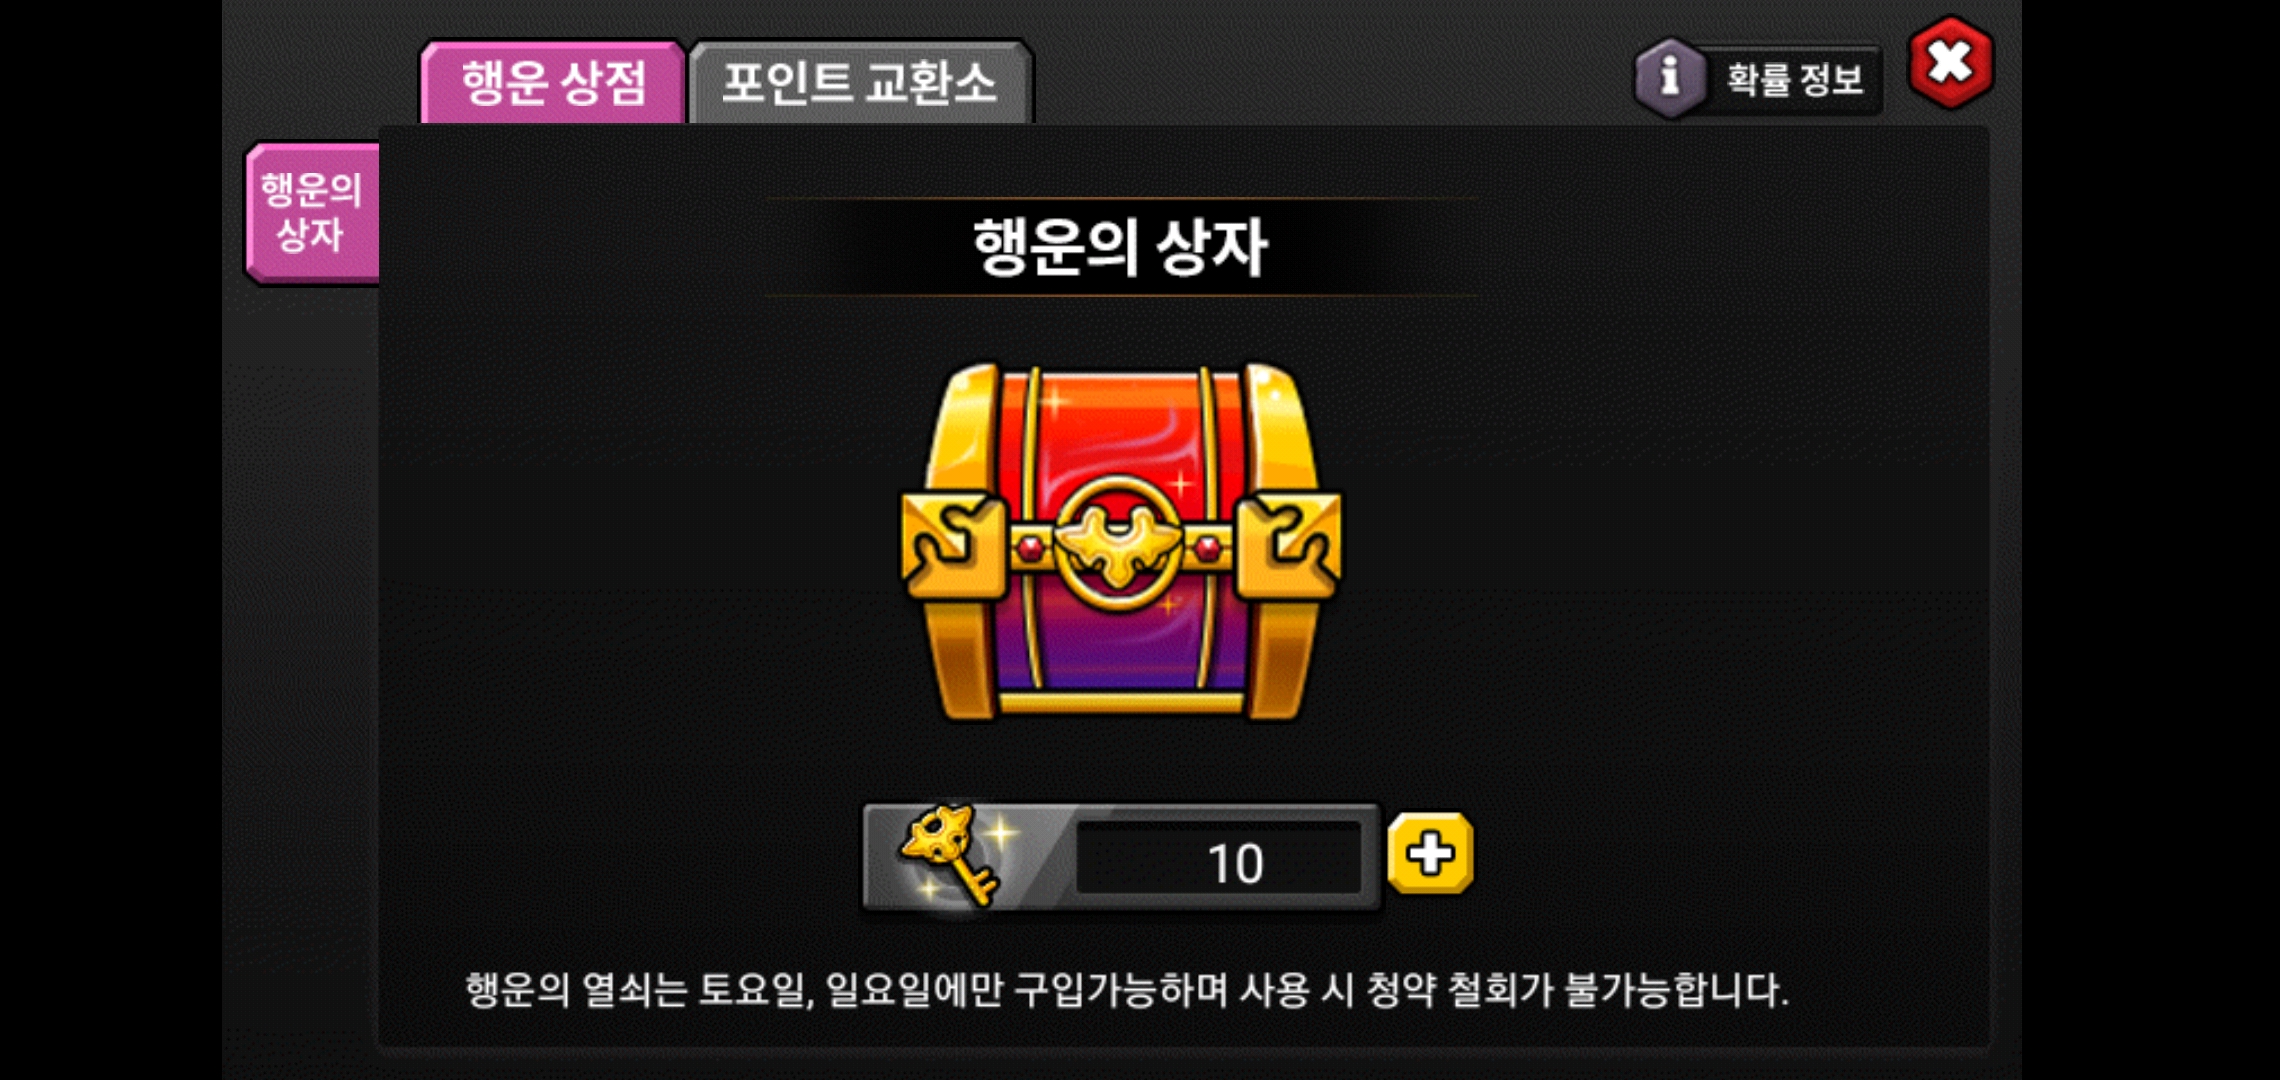Image resolution: width=2280 pixels, height=1080 pixels.
Task: Select the 행운 상점 tab
Action: click(553, 82)
